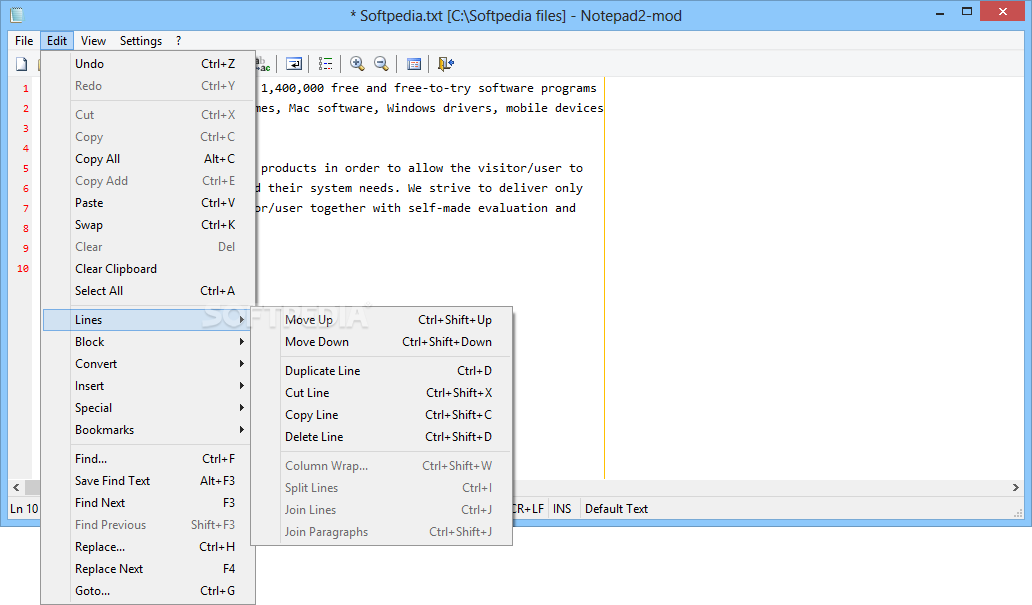
Task: Click the Zoom Out magnifier icon
Action: point(381,64)
